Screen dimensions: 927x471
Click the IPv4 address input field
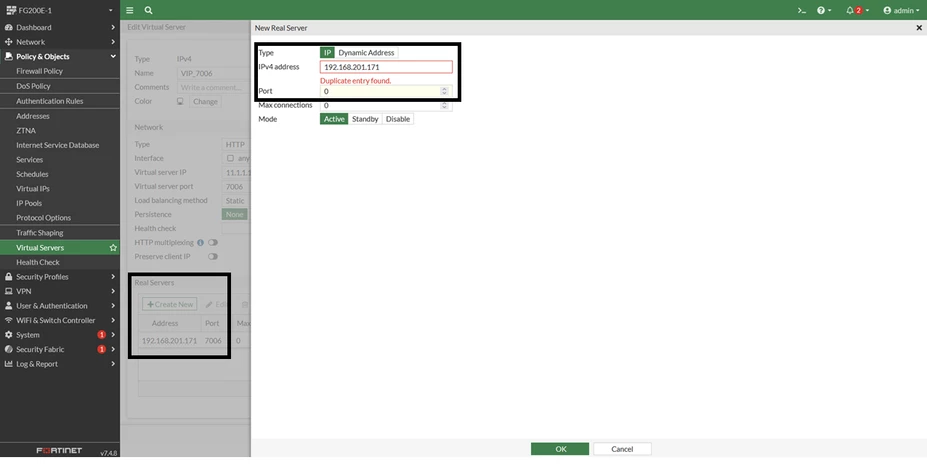[386, 67]
